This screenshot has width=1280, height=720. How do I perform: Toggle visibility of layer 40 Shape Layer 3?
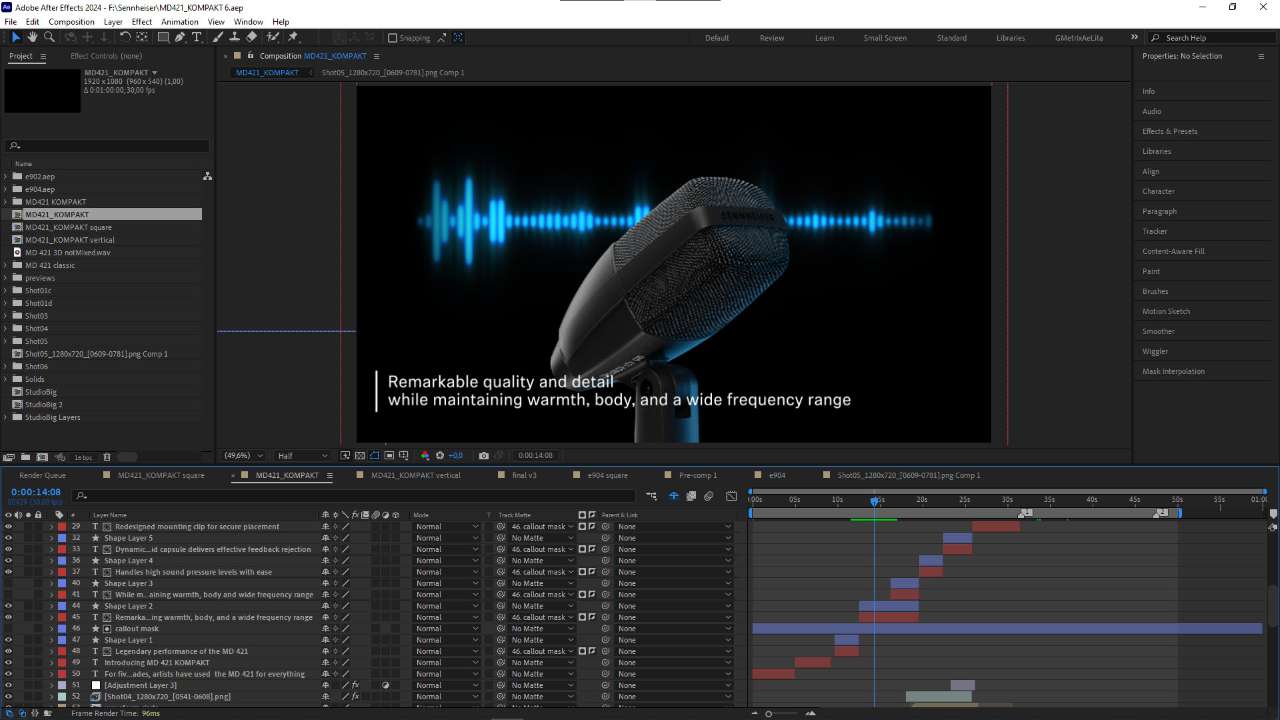coord(8,583)
